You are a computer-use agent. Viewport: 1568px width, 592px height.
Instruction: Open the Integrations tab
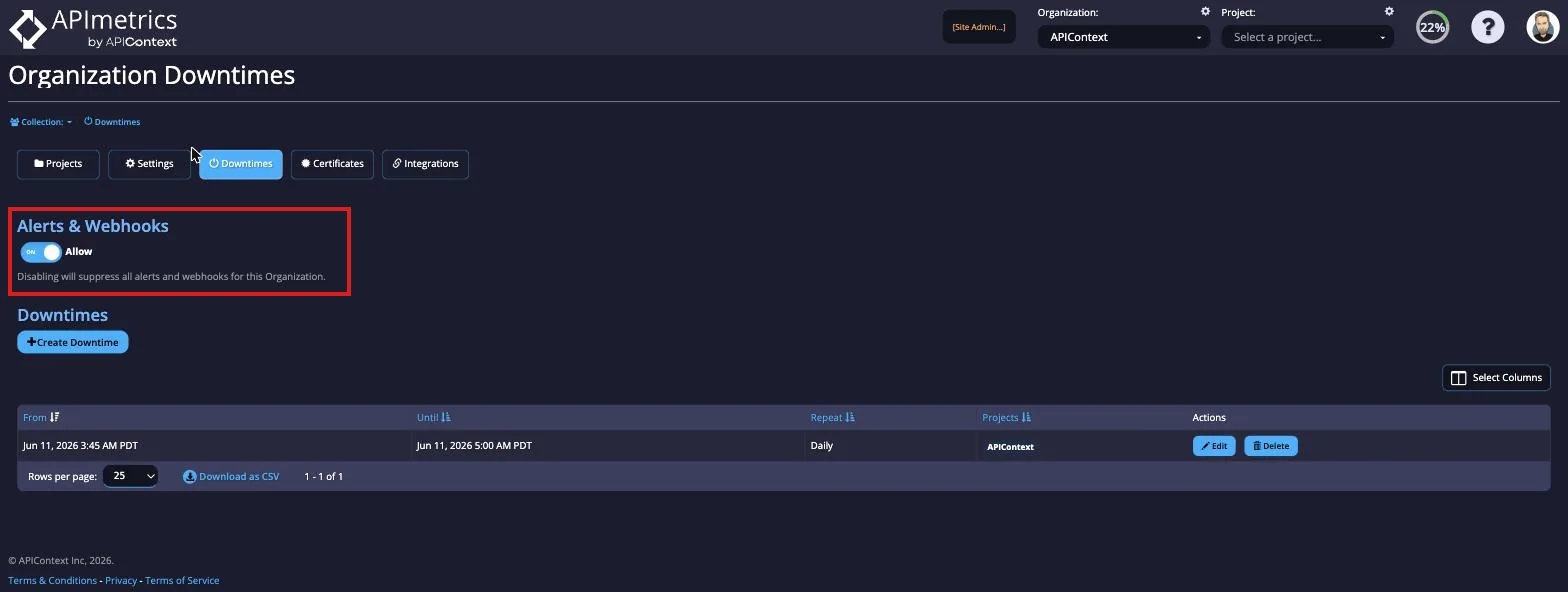point(425,164)
